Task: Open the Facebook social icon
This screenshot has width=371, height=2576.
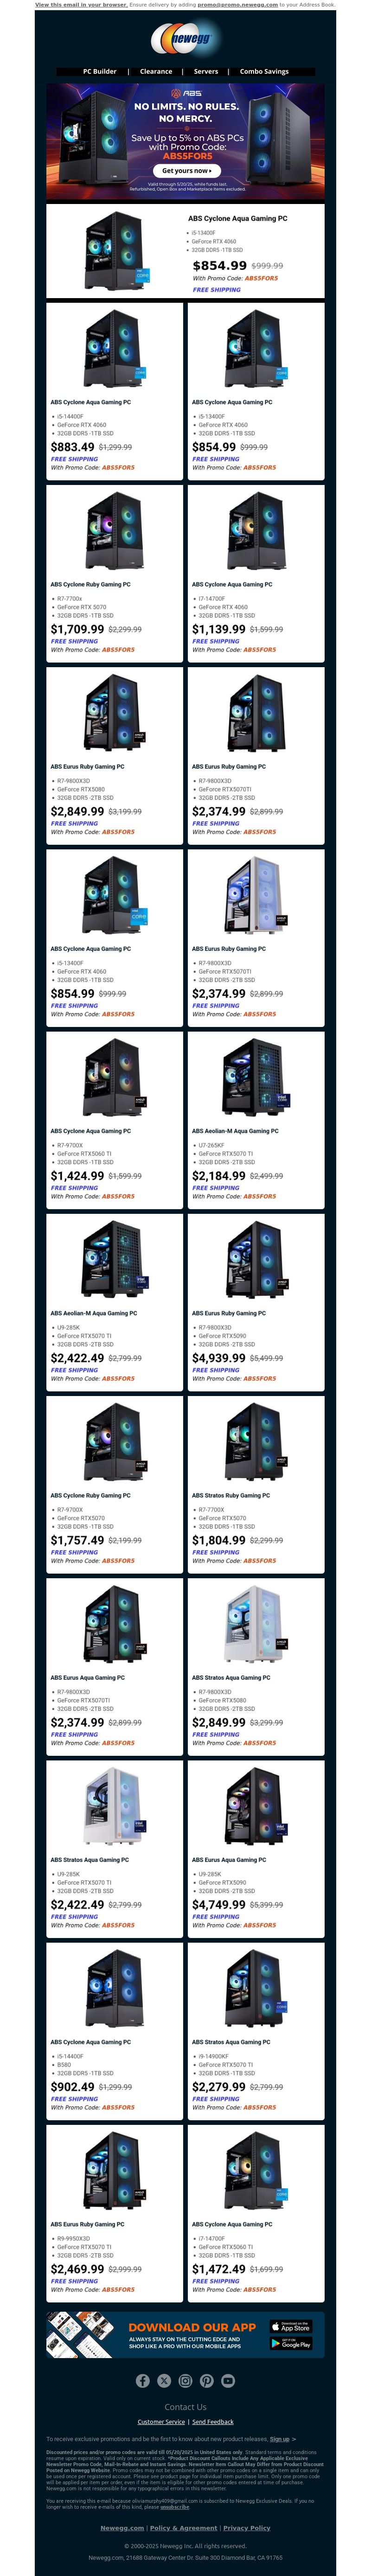Action: (x=143, y=2380)
